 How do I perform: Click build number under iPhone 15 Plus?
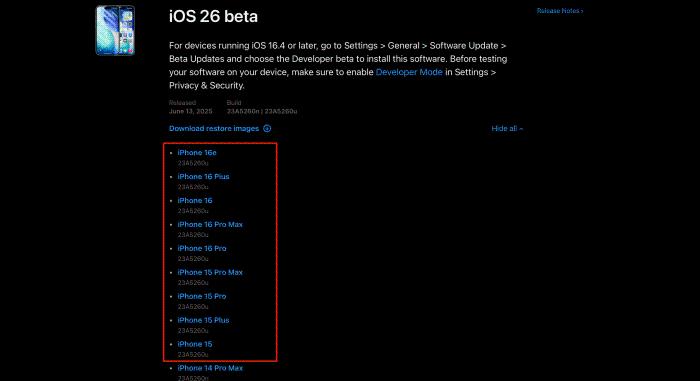pos(193,331)
